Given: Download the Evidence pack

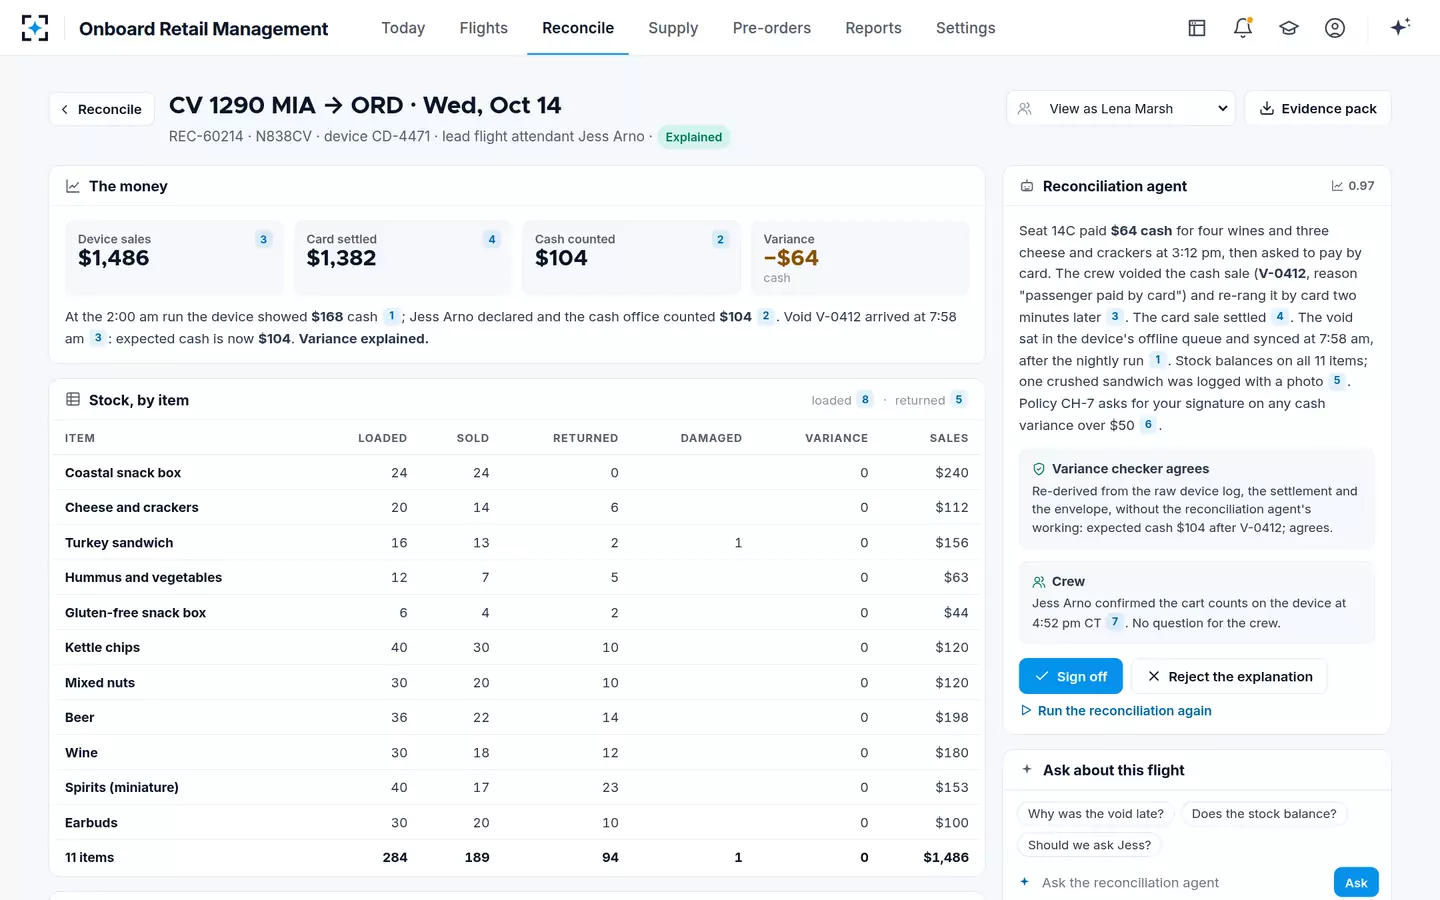Looking at the screenshot, I should click(x=1318, y=108).
